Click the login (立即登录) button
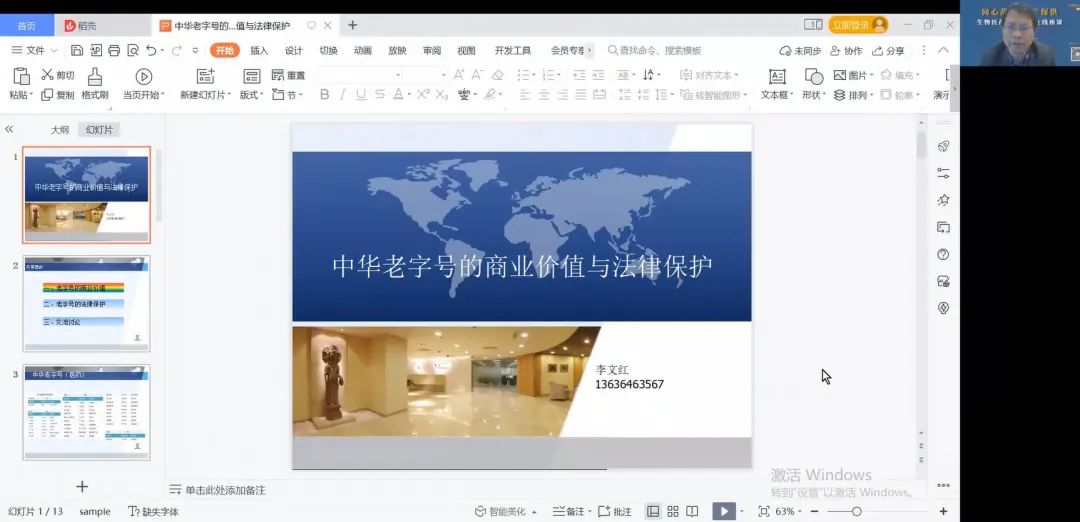This screenshot has width=1080, height=522. [x=857, y=25]
